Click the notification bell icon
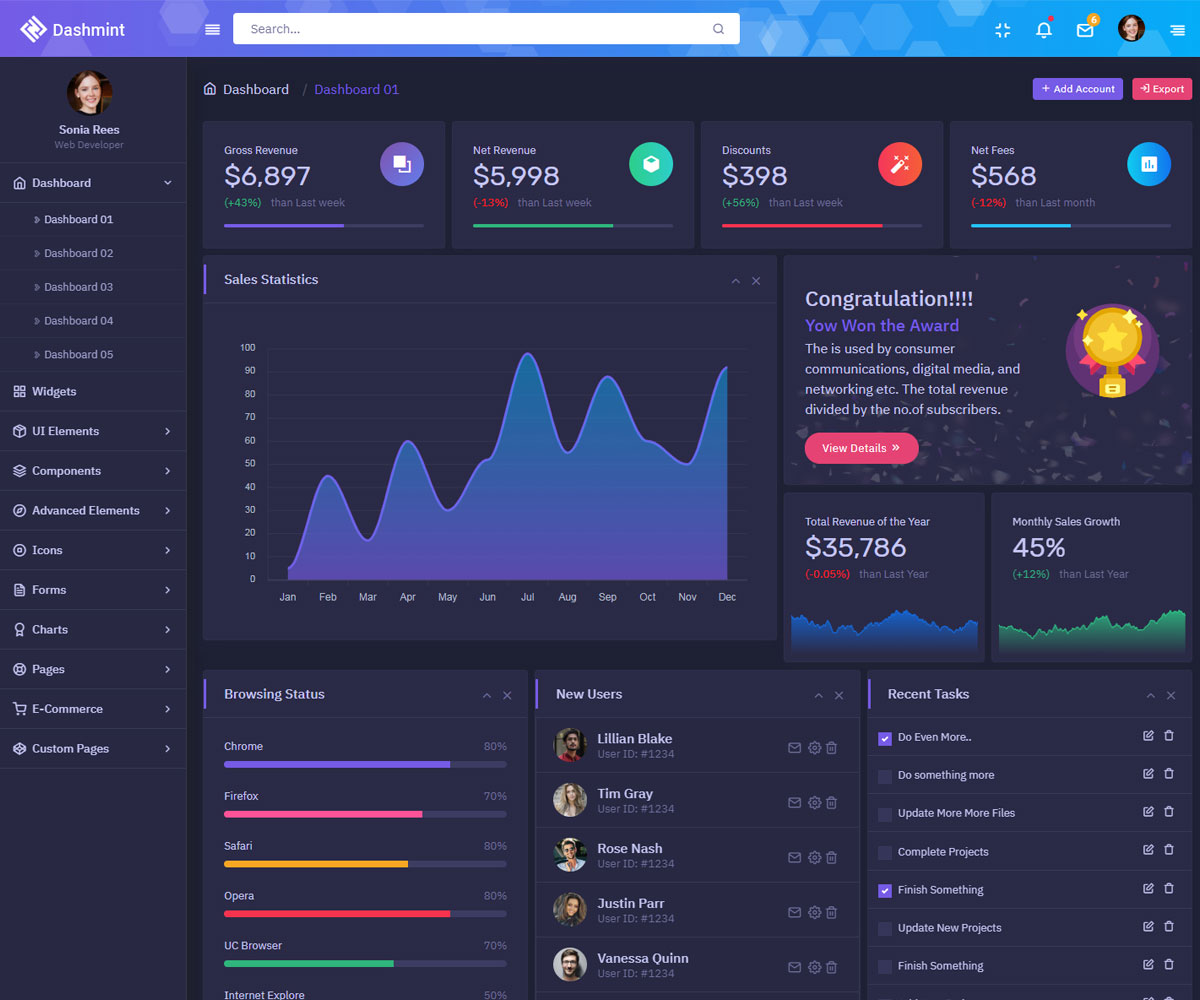The image size is (1200, 1000). click(1044, 30)
